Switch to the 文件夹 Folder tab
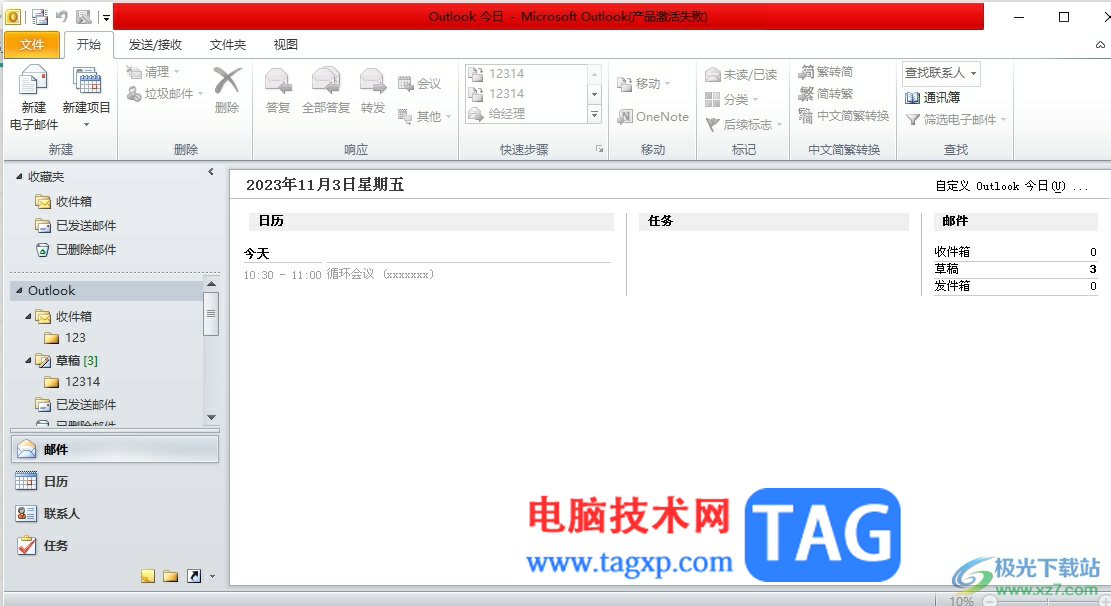Image resolution: width=1111 pixels, height=606 pixels. tap(227, 45)
